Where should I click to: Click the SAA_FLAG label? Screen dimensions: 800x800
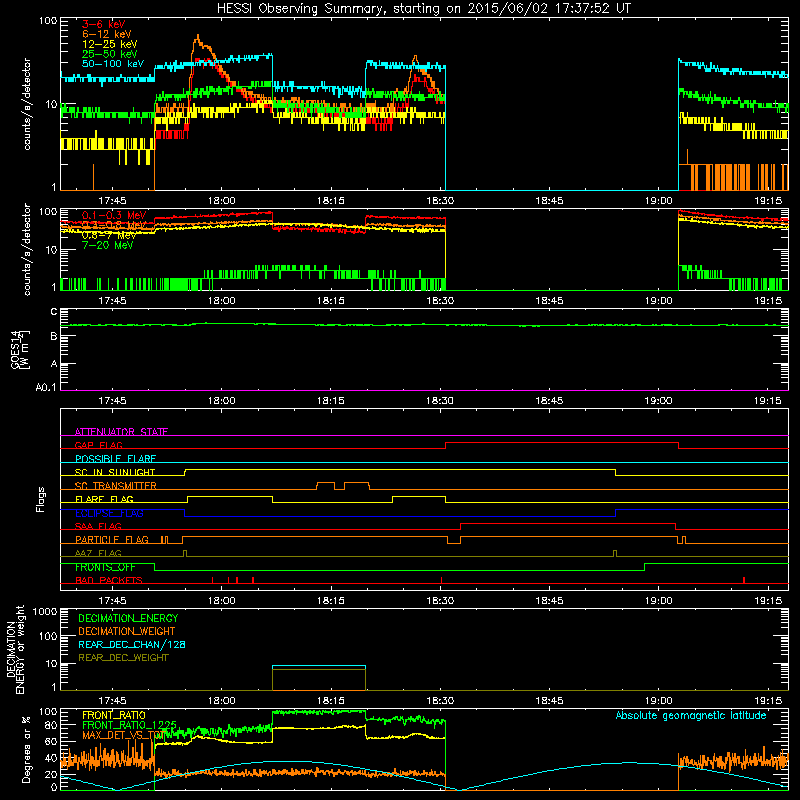click(x=98, y=527)
